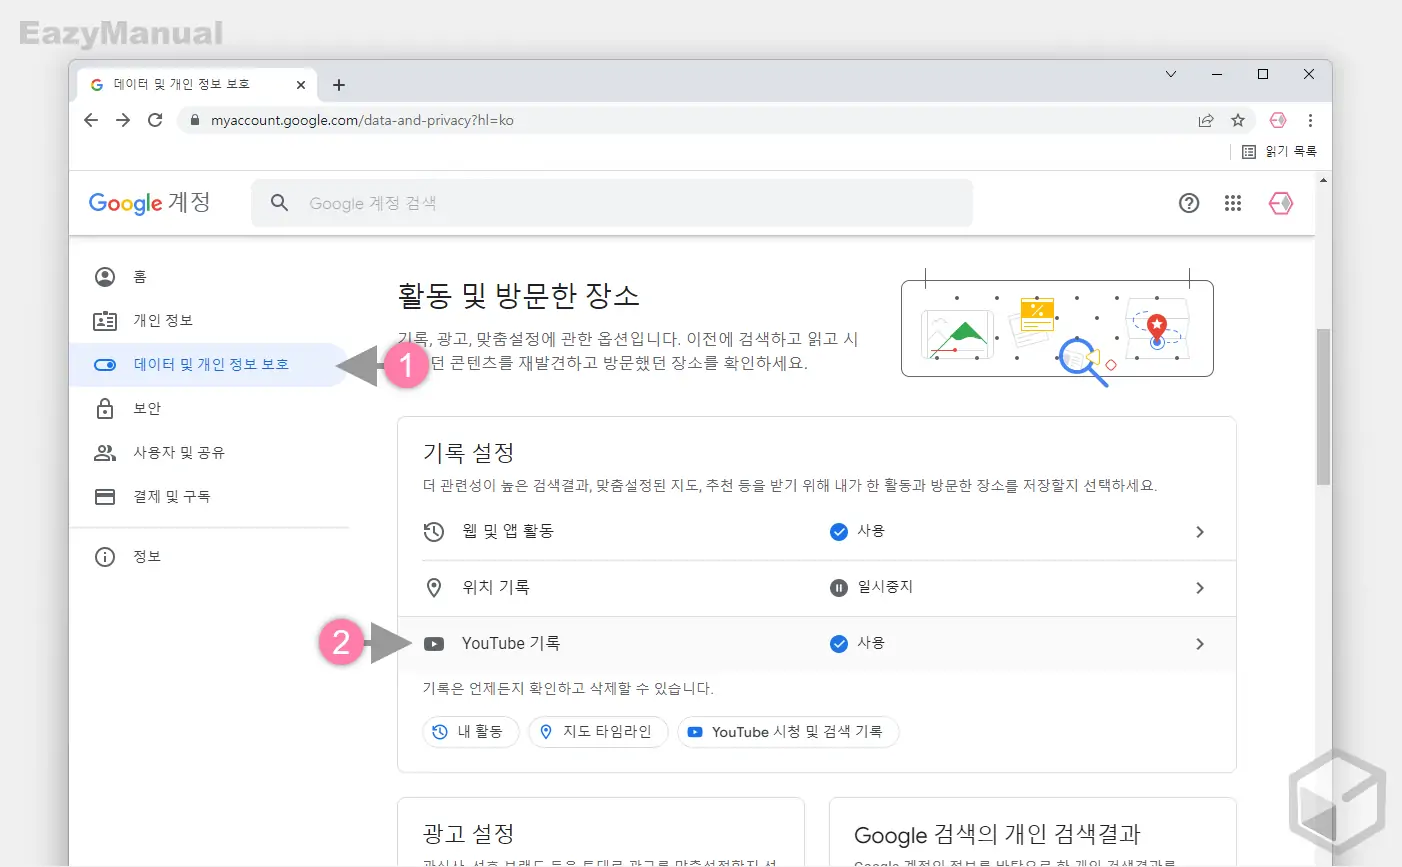View site info via lock icon
This screenshot has width=1402, height=867.
click(194, 120)
